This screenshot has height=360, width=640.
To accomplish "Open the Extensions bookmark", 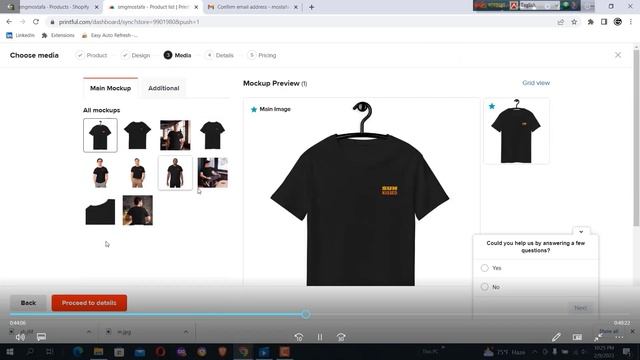I will click(58, 36).
